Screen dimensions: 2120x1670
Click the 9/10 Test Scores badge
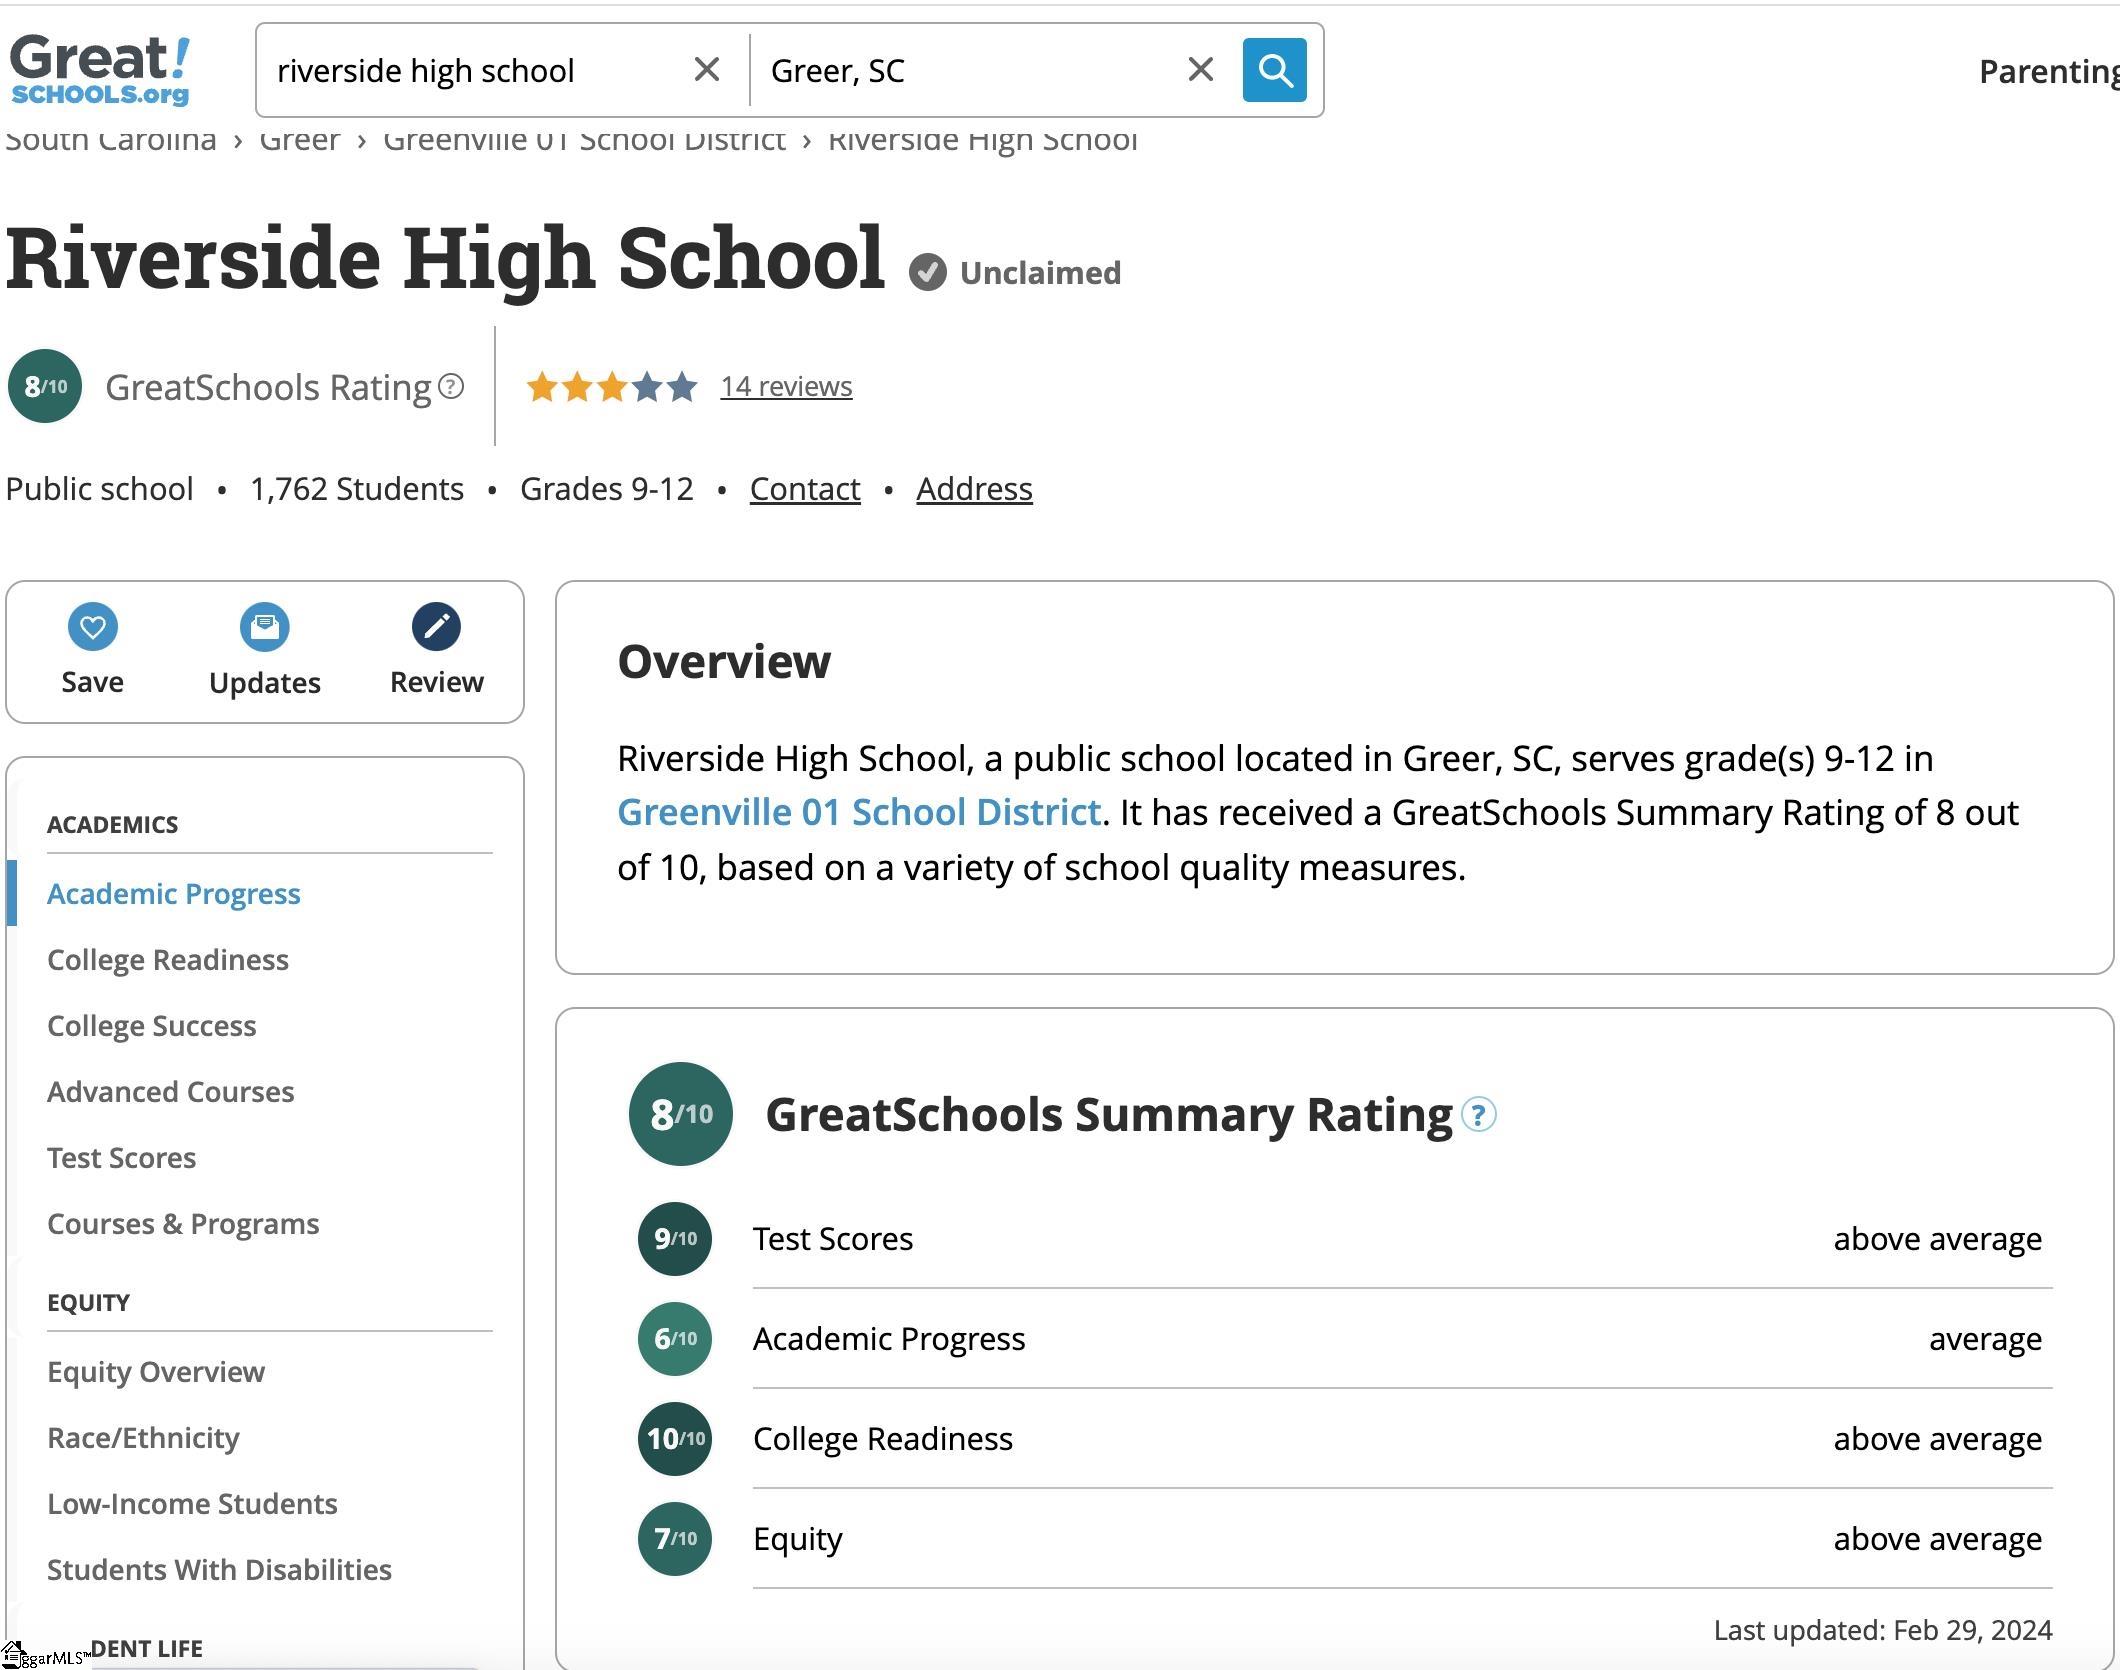(675, 1239)
